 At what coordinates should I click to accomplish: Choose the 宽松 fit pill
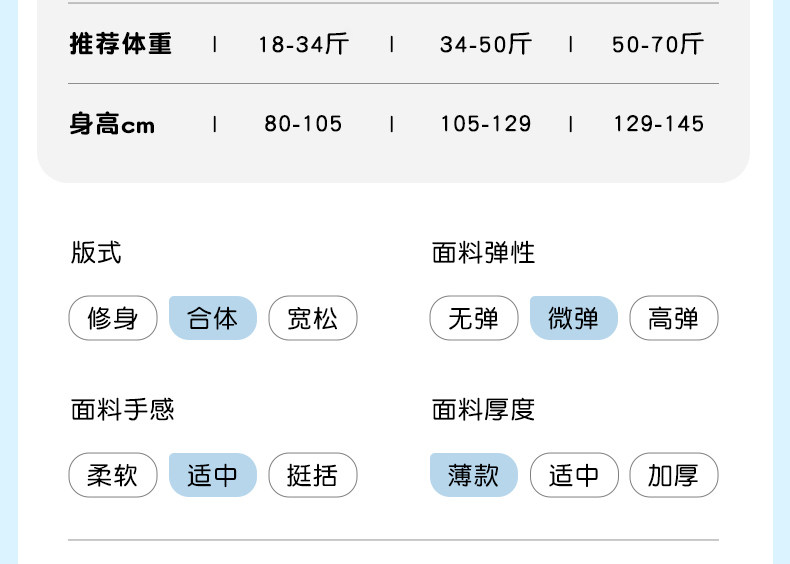click(x=313, y=318)
